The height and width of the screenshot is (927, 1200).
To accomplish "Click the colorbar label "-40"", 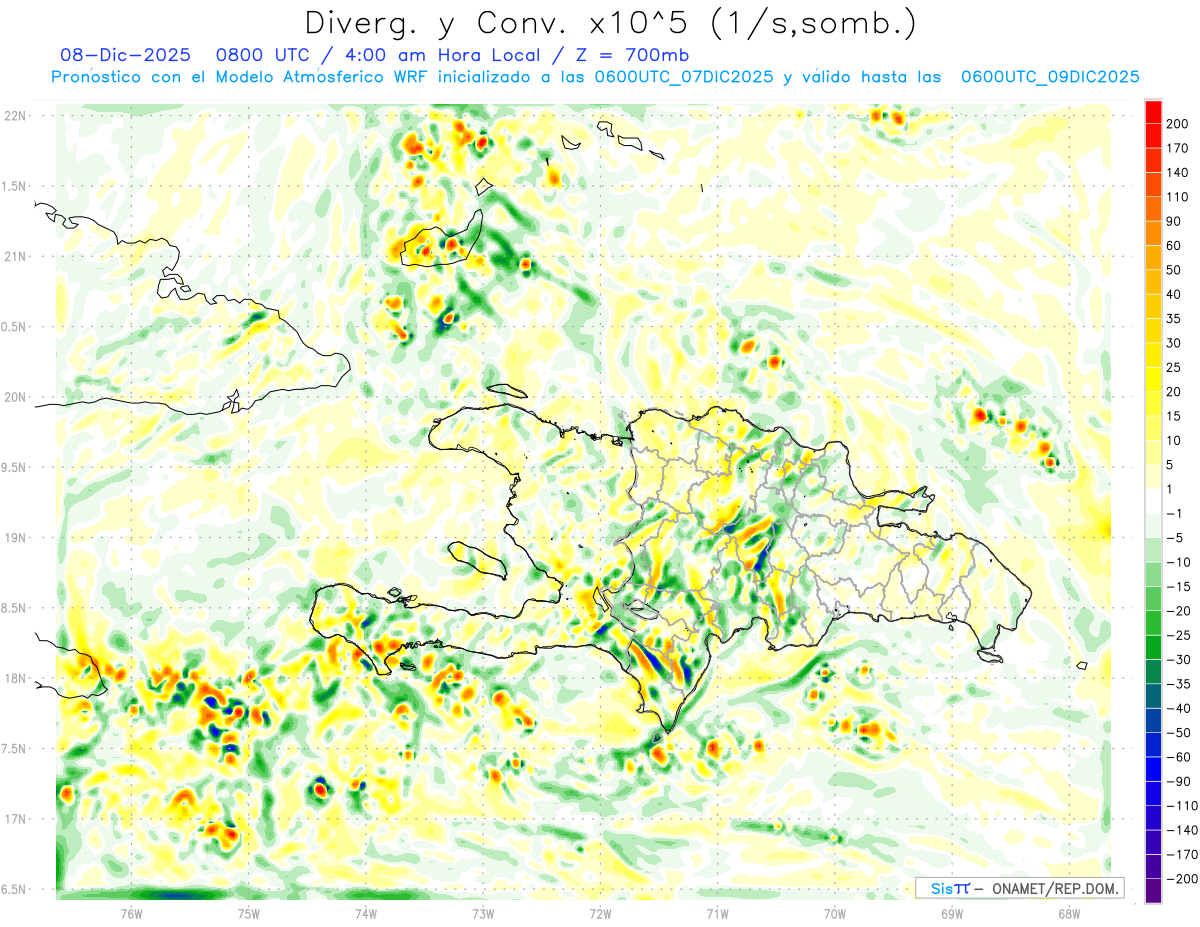I will [x=1180, y=708].
